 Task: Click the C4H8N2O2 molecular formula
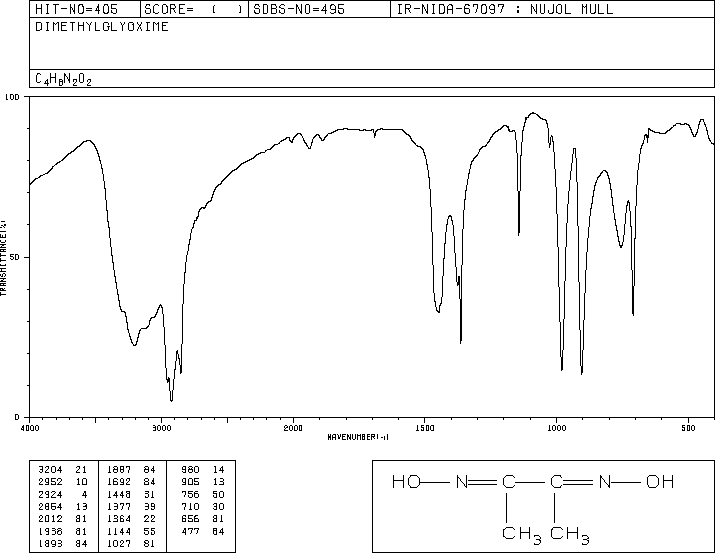click(63, 79)
